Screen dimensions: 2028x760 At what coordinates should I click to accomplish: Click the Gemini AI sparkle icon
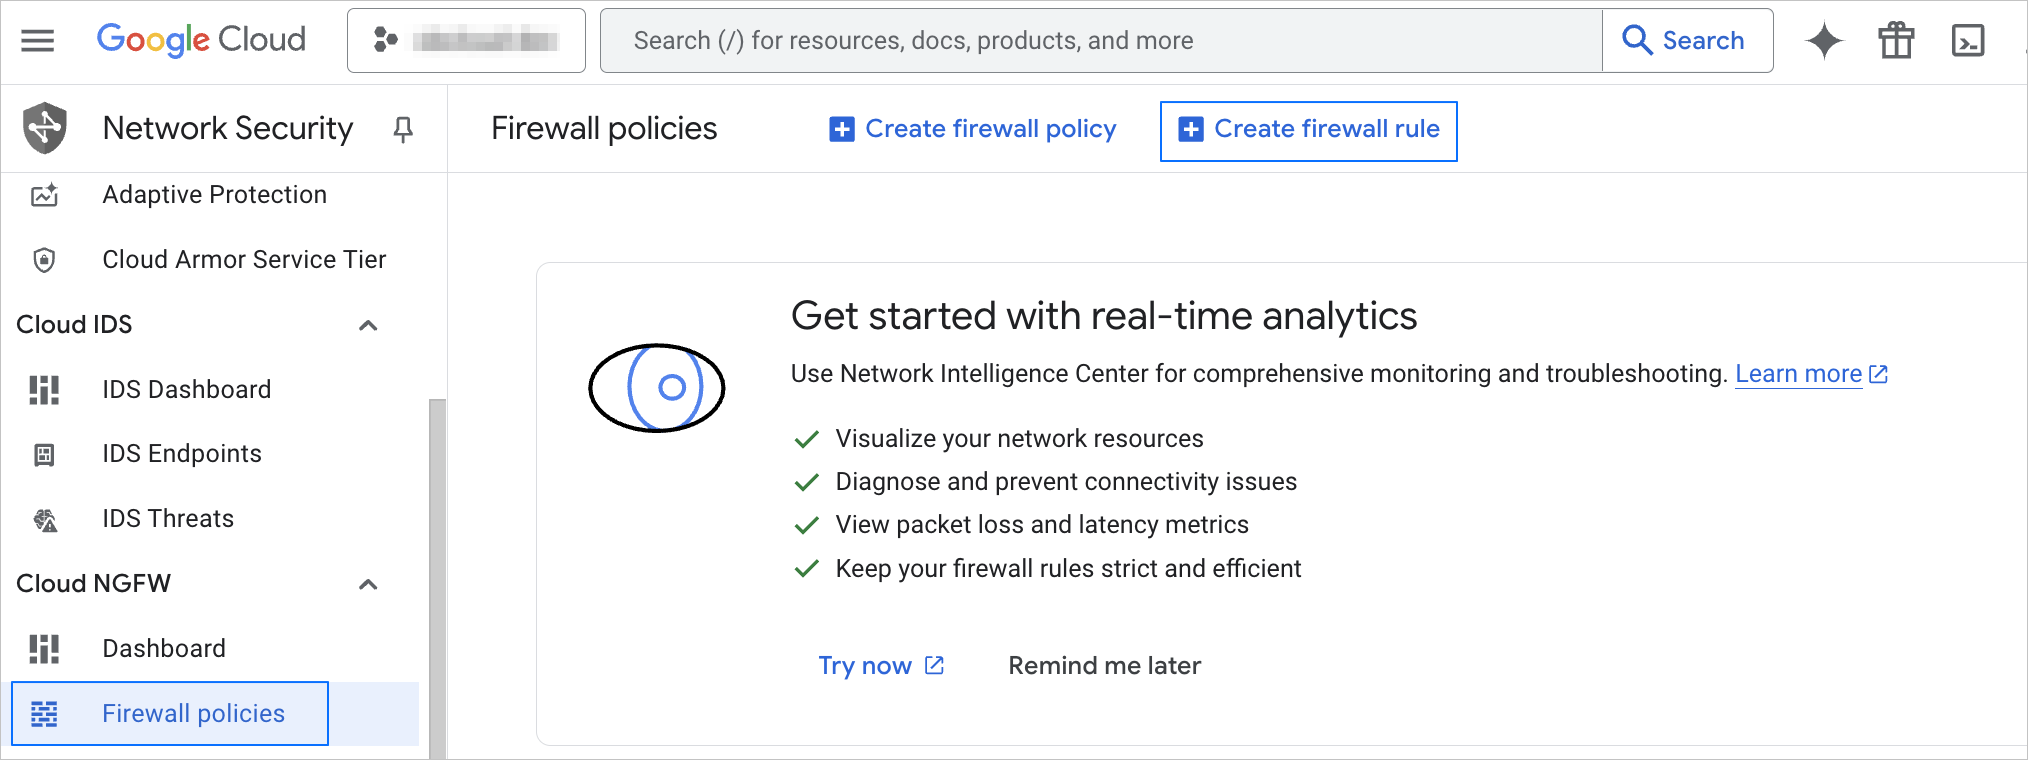[x=1824, y=41]
